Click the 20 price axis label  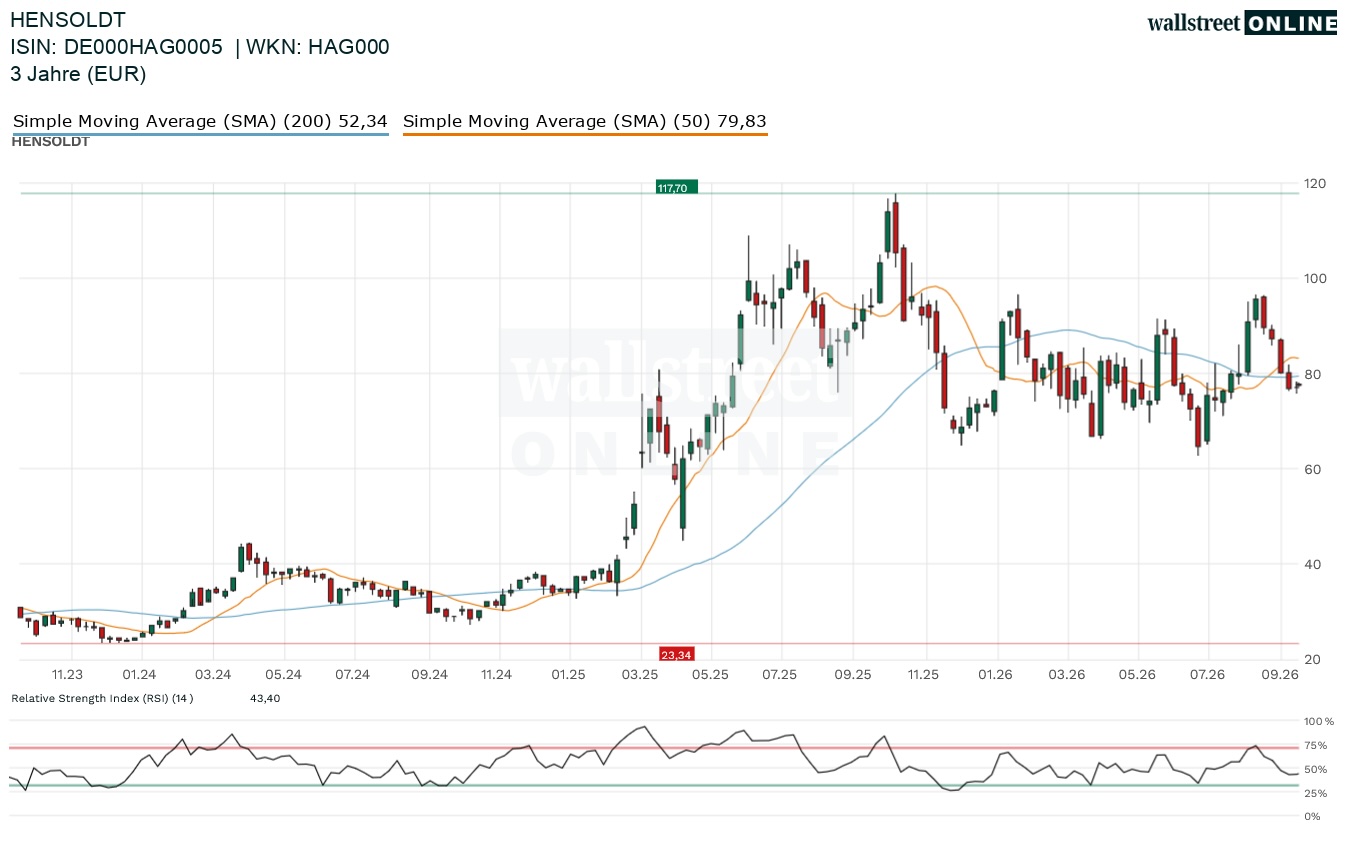tap(1312, 659)
